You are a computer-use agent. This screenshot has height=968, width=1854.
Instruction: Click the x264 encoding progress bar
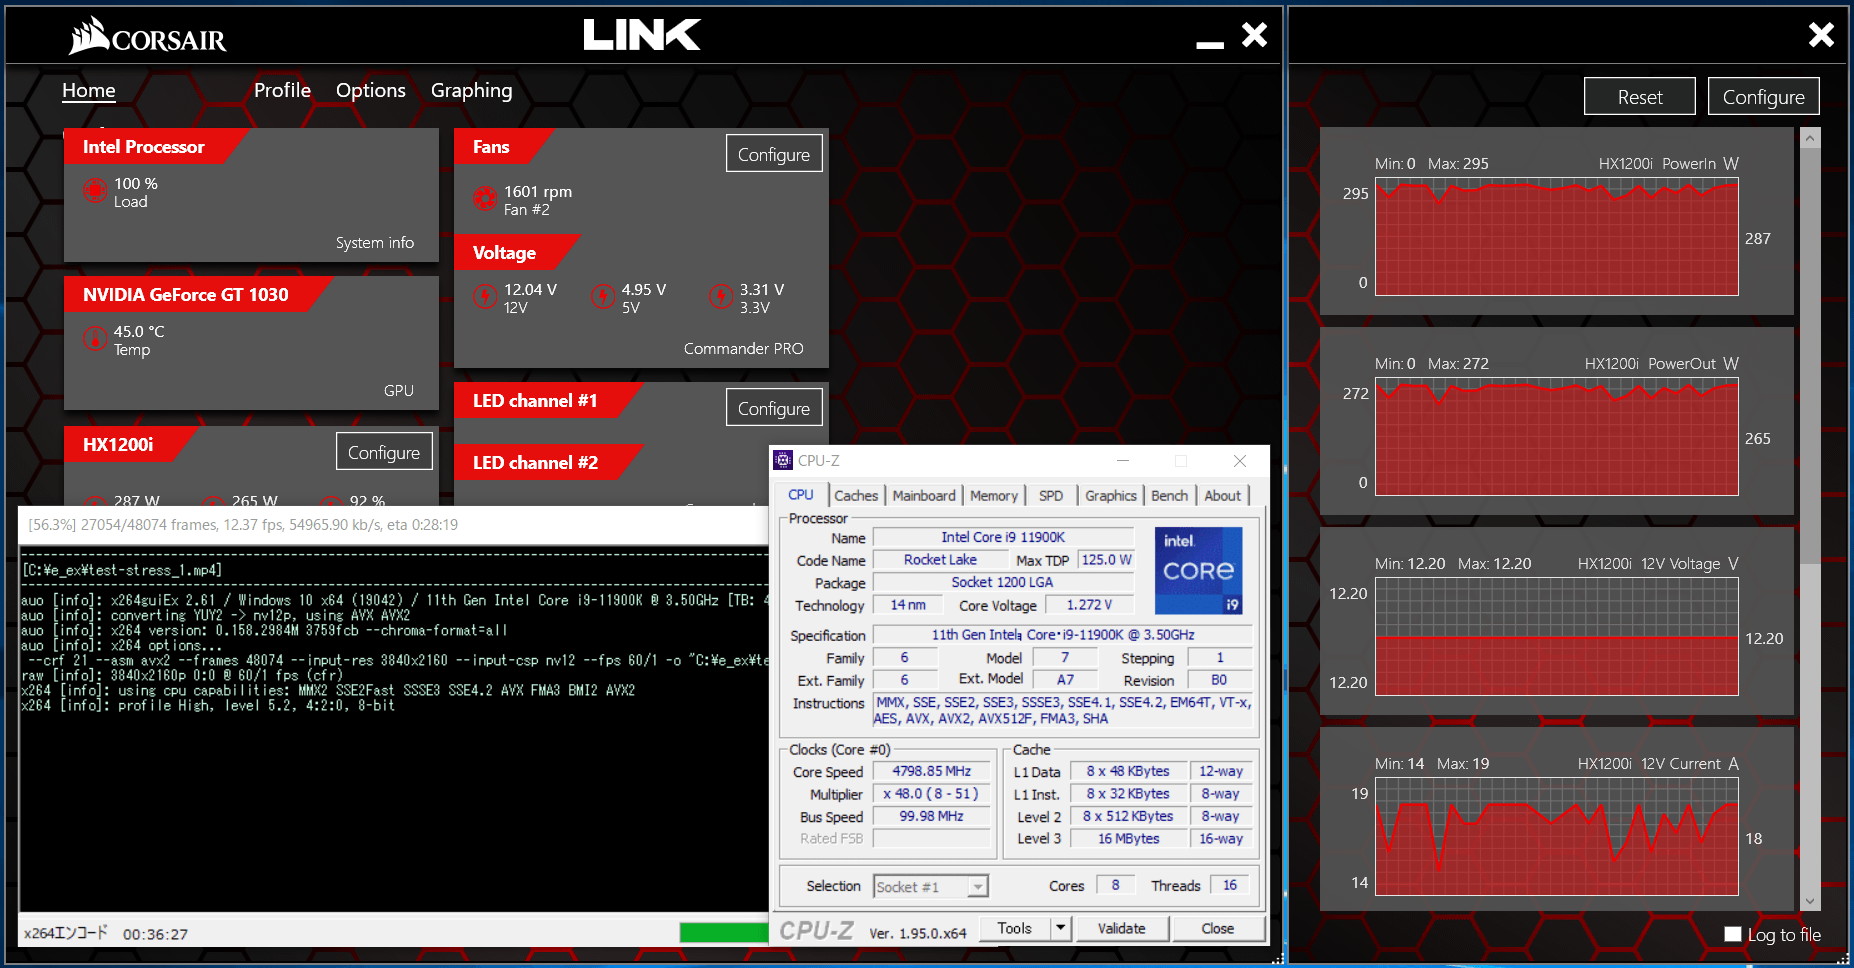tap(724, 932)
